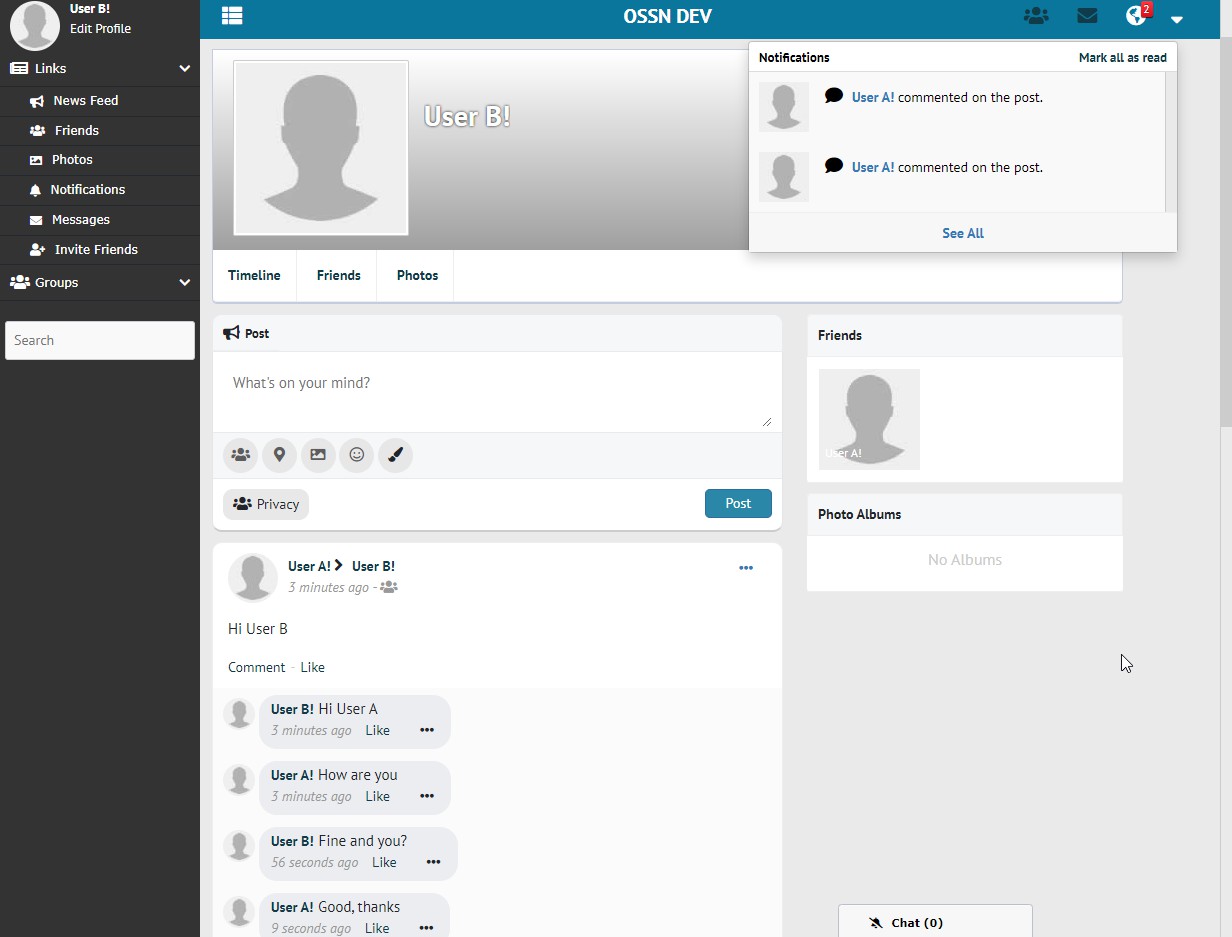This screenshot has width=1232, height=937.
Task: Click Mark all as read
Action: (x=1122, y=58)
